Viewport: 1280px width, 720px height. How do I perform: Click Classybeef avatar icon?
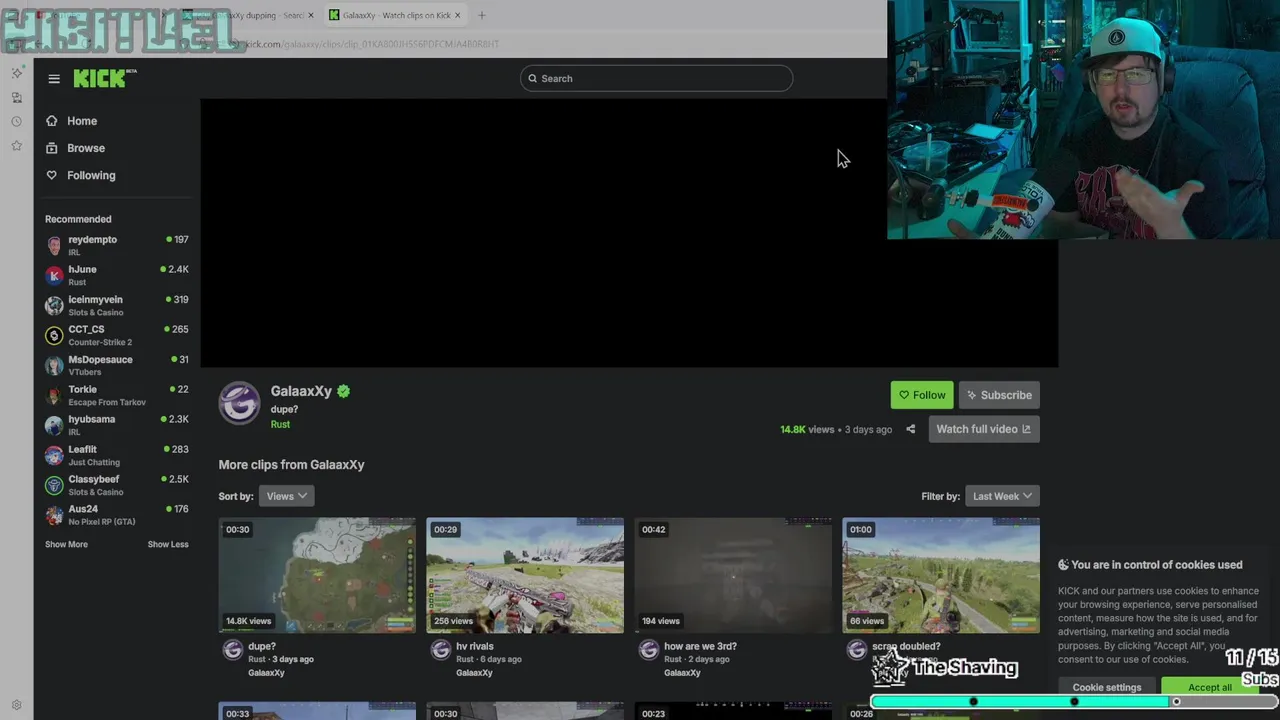click(x=54, y=485)
